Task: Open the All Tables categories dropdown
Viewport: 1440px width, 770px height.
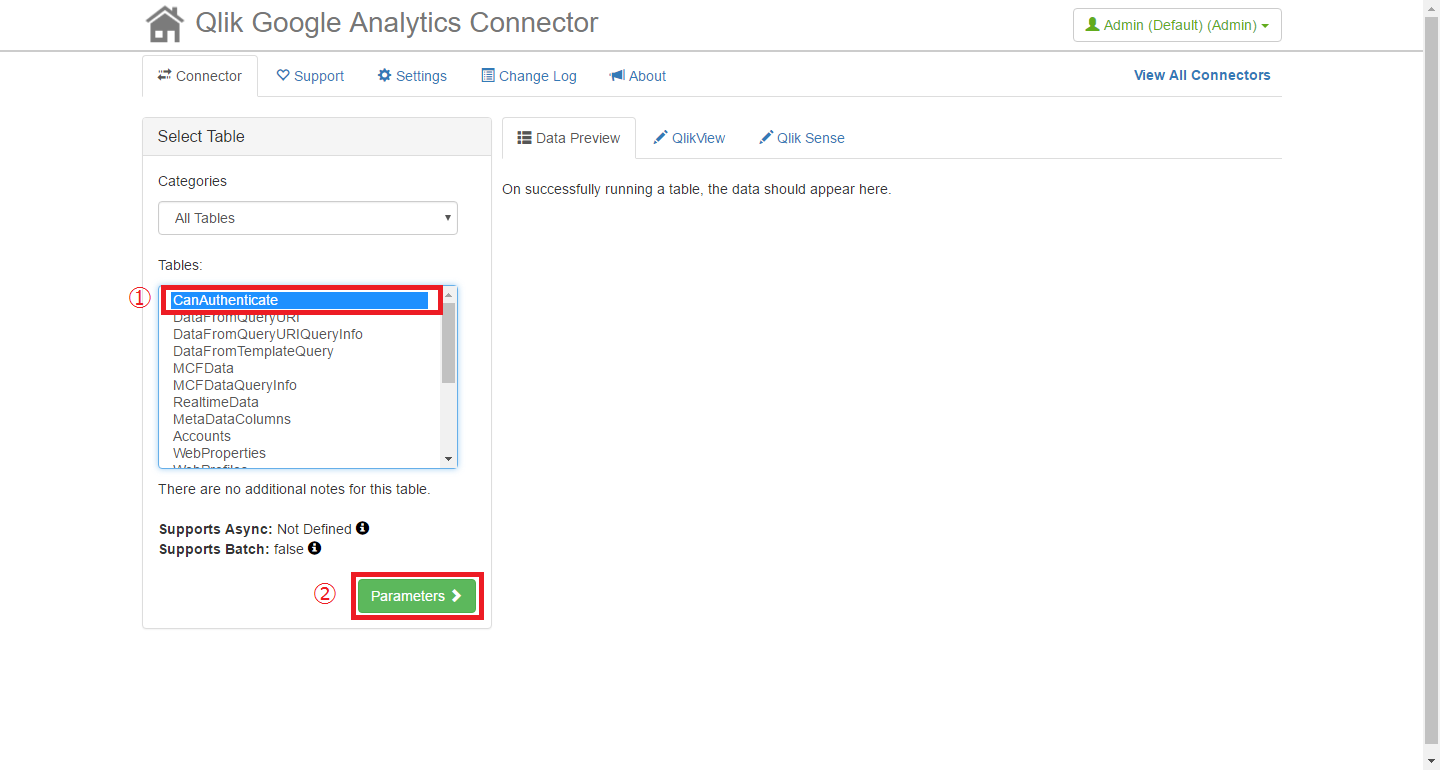Action: 308,218
